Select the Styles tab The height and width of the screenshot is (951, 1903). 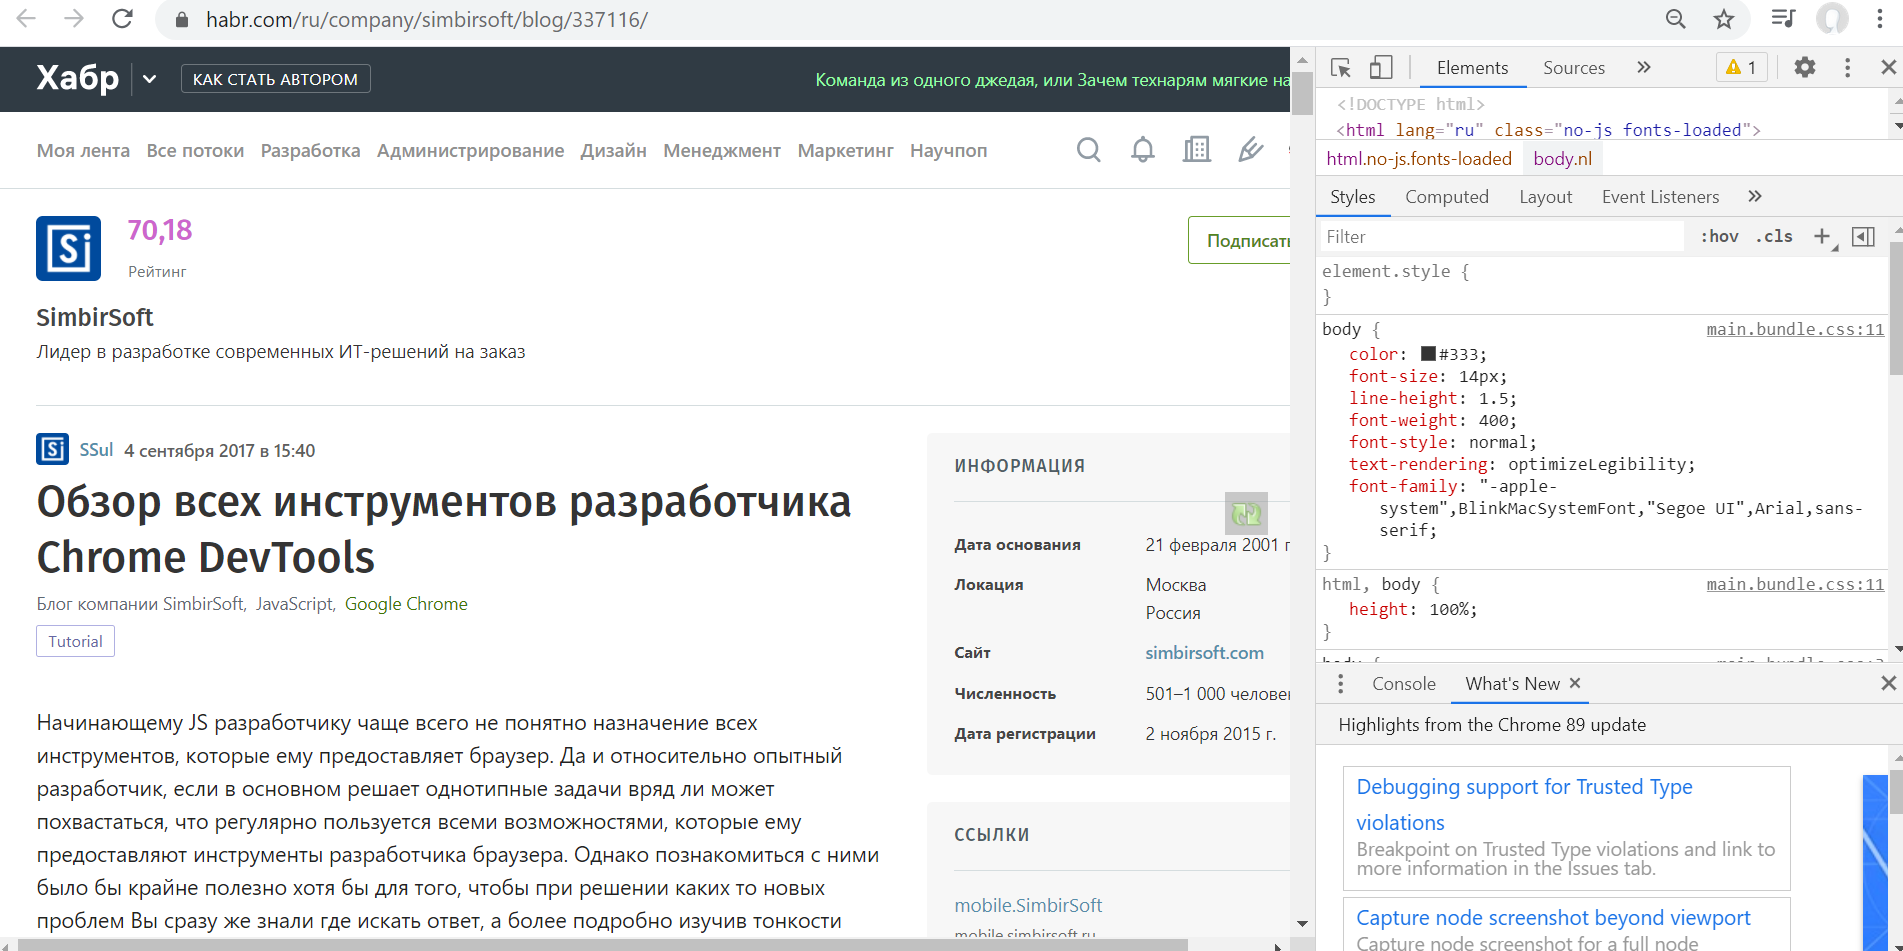1353,197
